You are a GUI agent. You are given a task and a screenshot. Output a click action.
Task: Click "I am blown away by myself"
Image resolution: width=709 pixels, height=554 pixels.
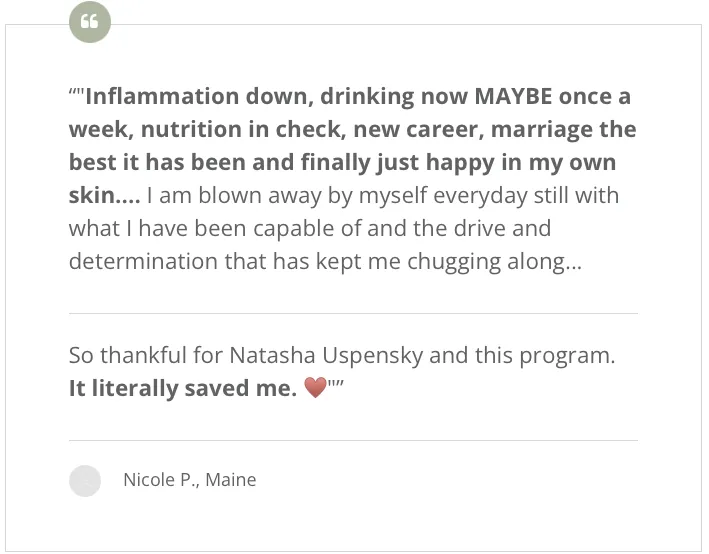coord(282,195)
